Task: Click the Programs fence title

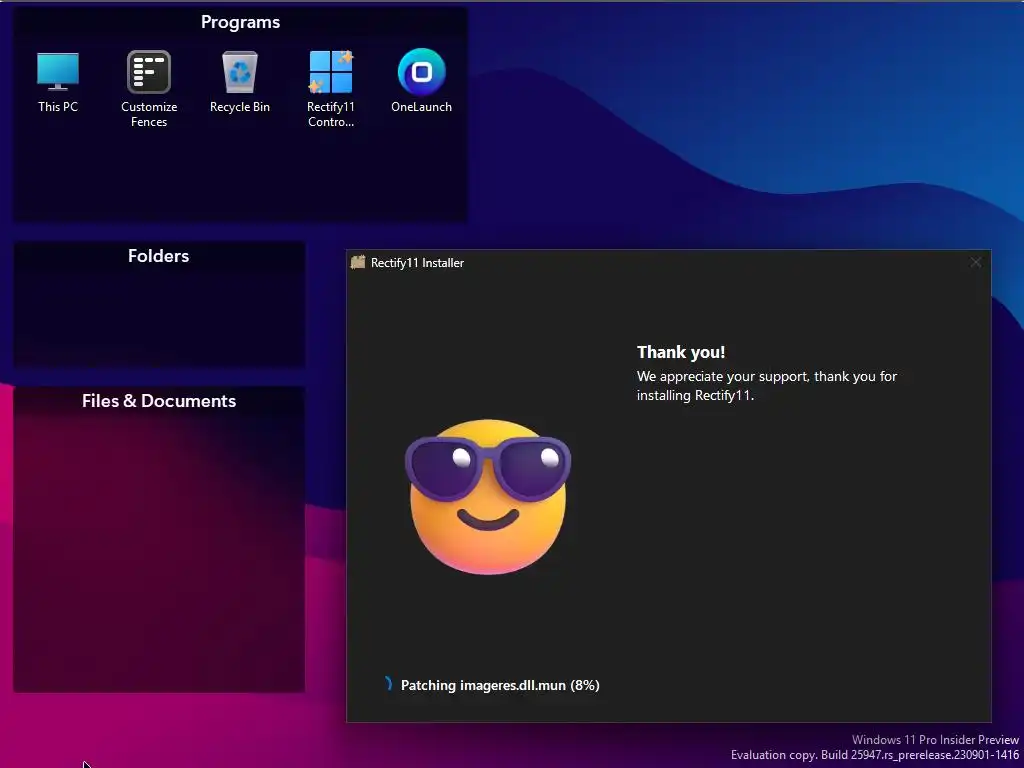Action: tap(240, 22)
